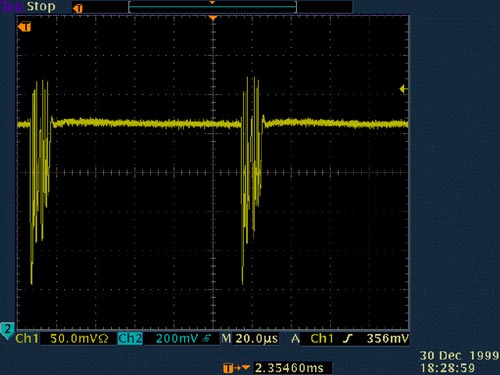Select the M timebase label
Screen dimensions: 500x375
point(226,339)
